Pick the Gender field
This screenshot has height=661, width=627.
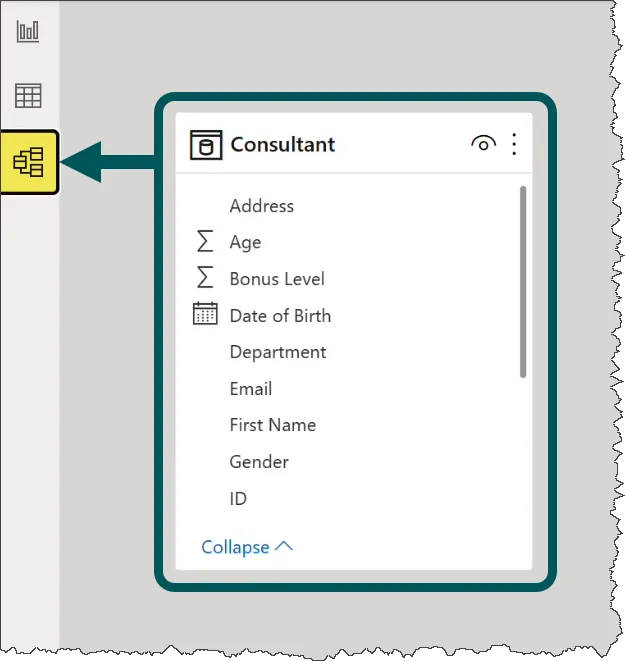point(259,462)
